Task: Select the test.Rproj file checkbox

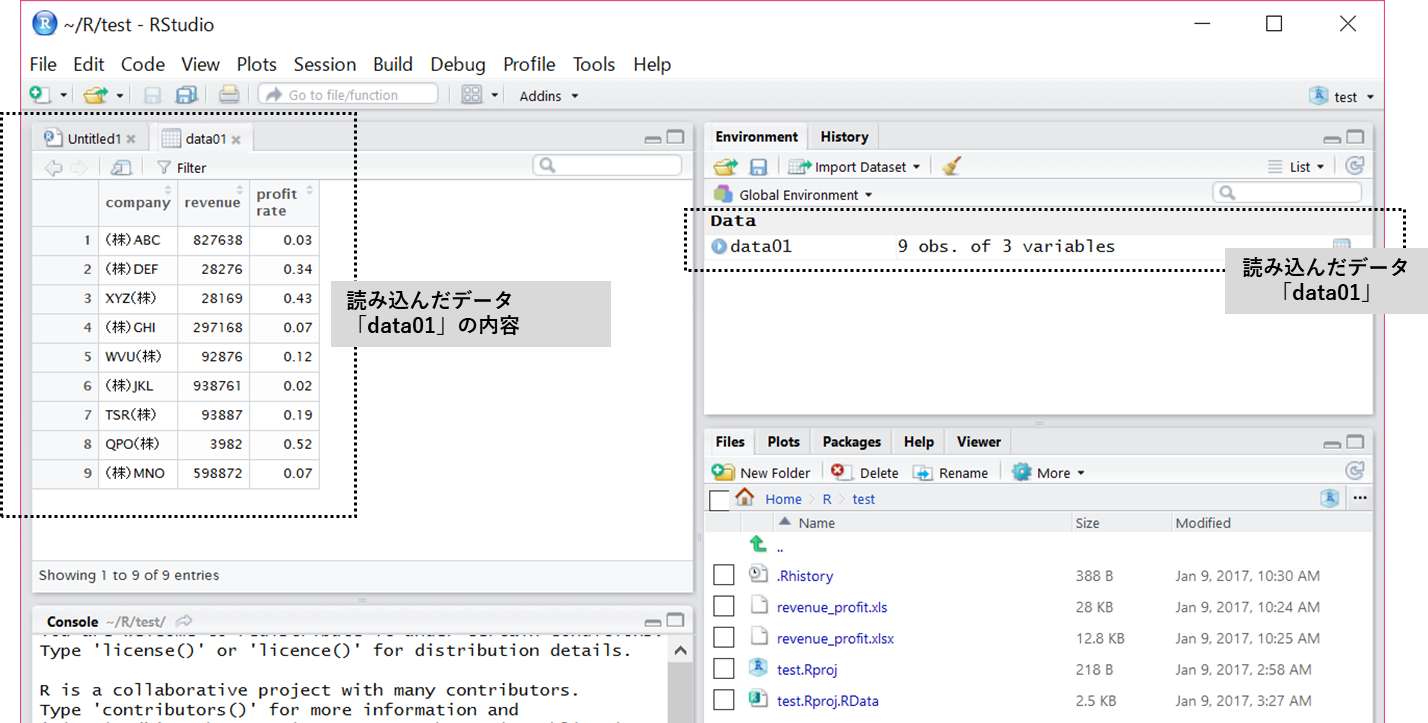Action: pos(723,669)
